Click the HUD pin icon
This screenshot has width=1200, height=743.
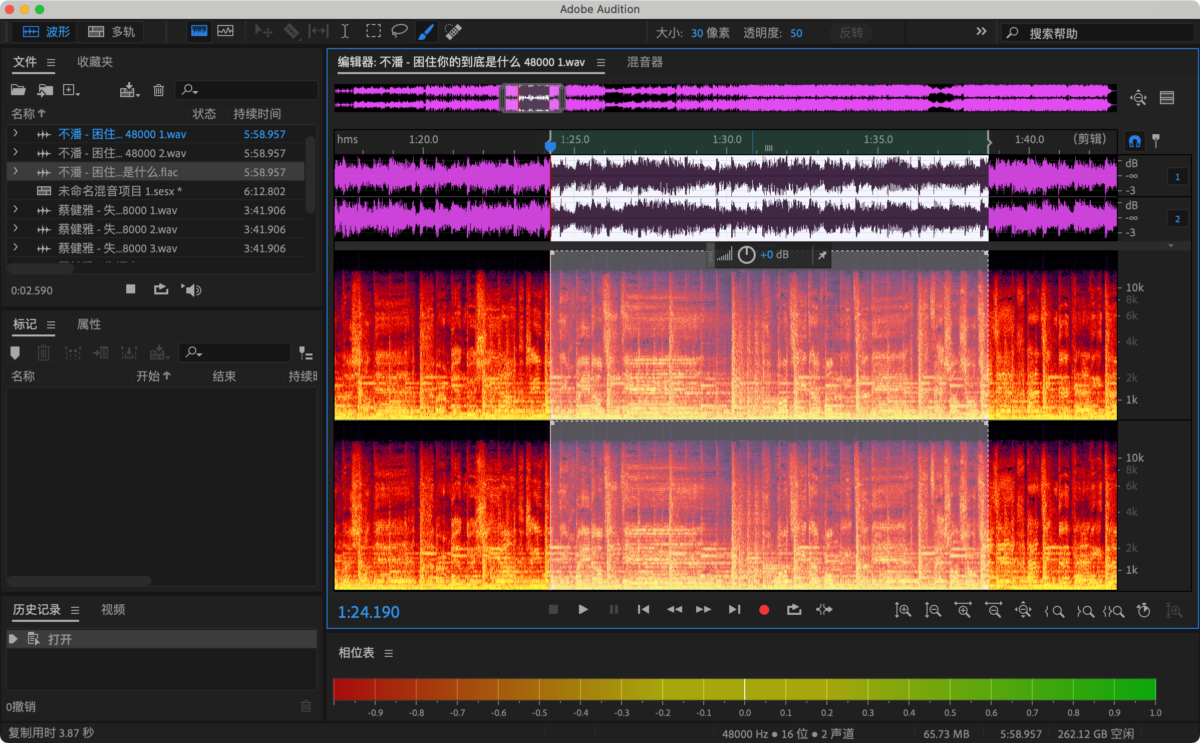[x=822, y=255]
